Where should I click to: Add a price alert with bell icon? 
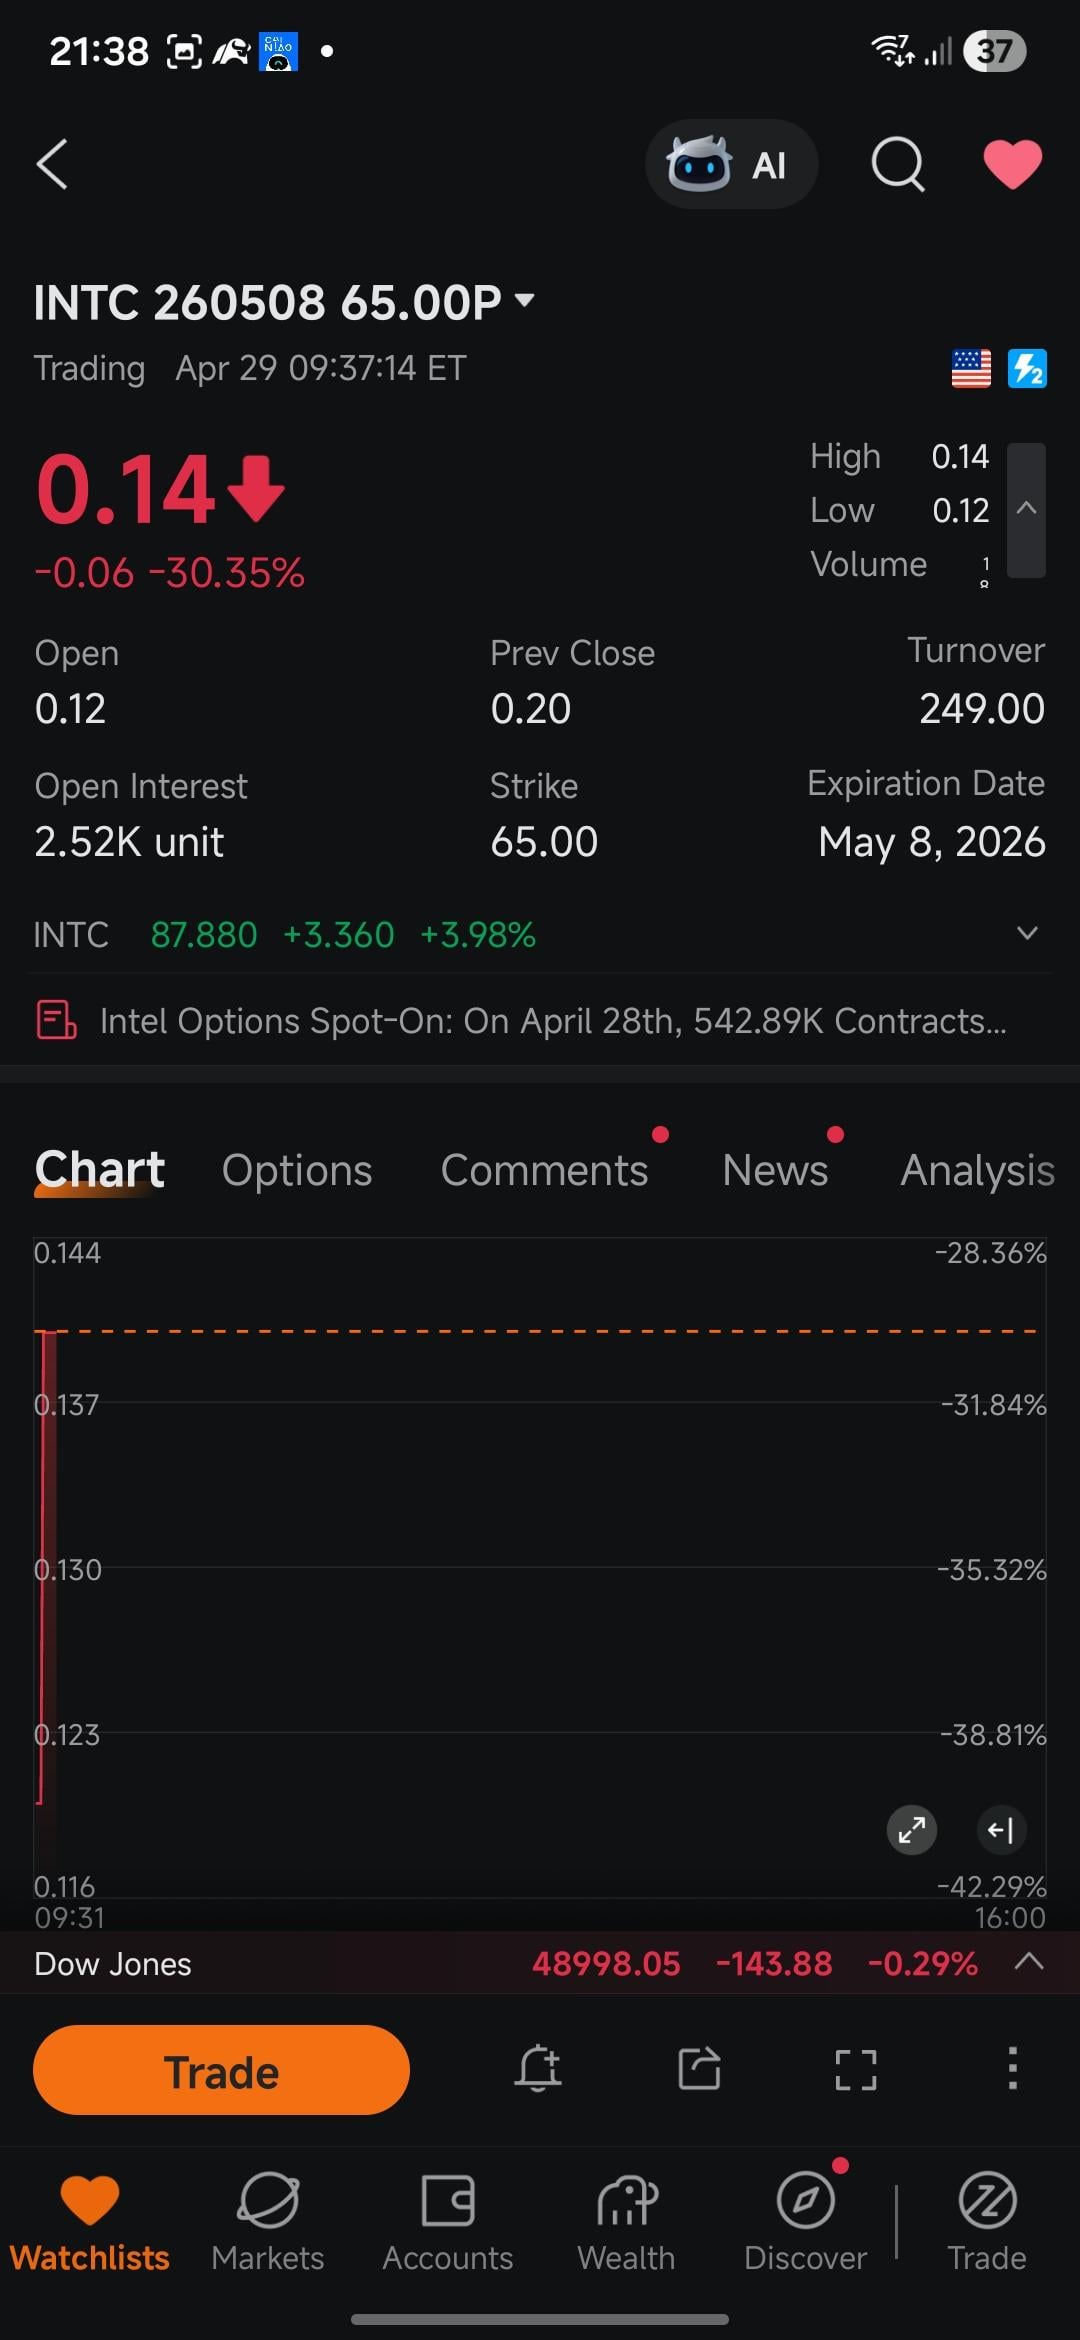(x=538, y=2068)
